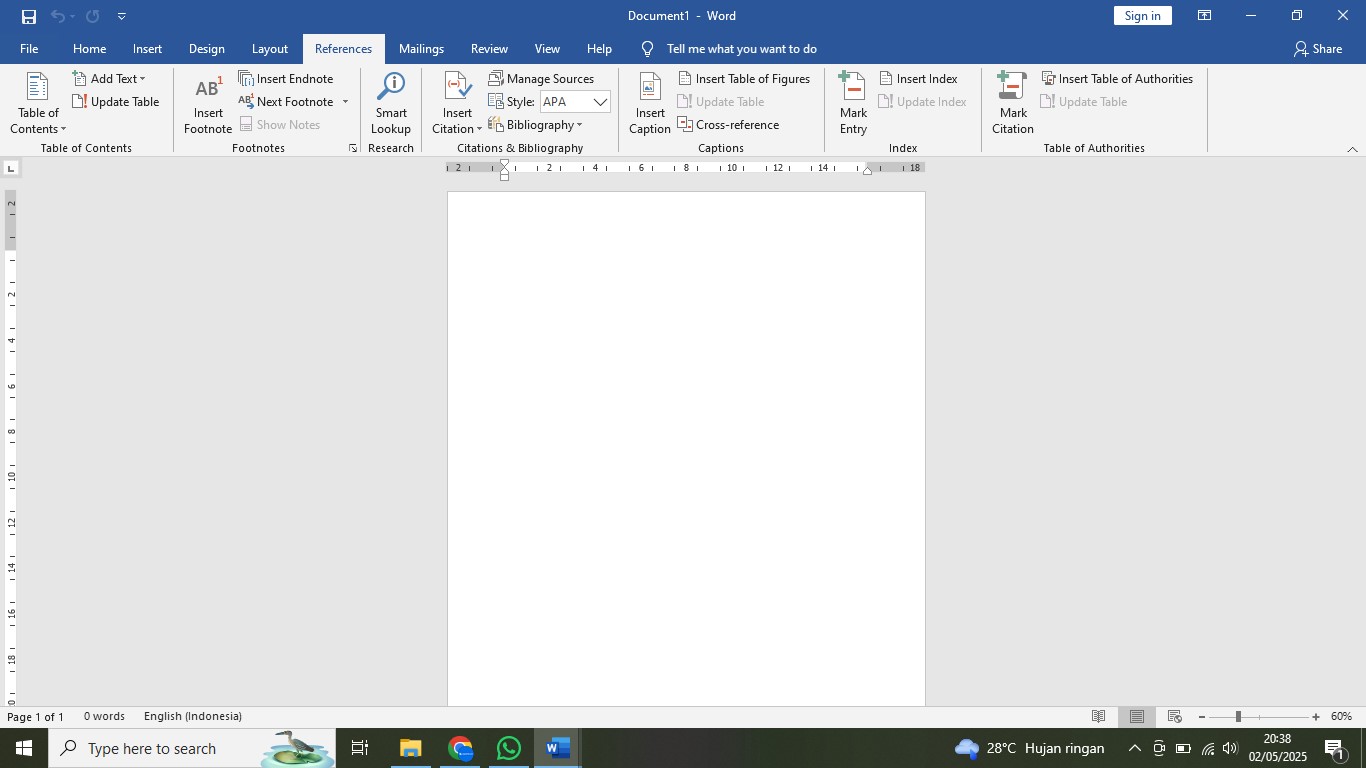Open the Design ribbon tab

(207, 48)
